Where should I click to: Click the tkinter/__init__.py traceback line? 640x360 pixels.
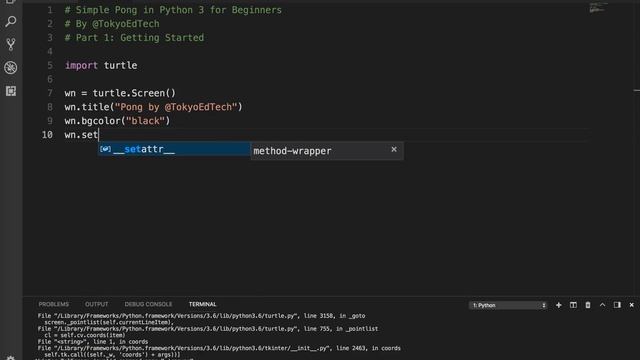[219, 348]
